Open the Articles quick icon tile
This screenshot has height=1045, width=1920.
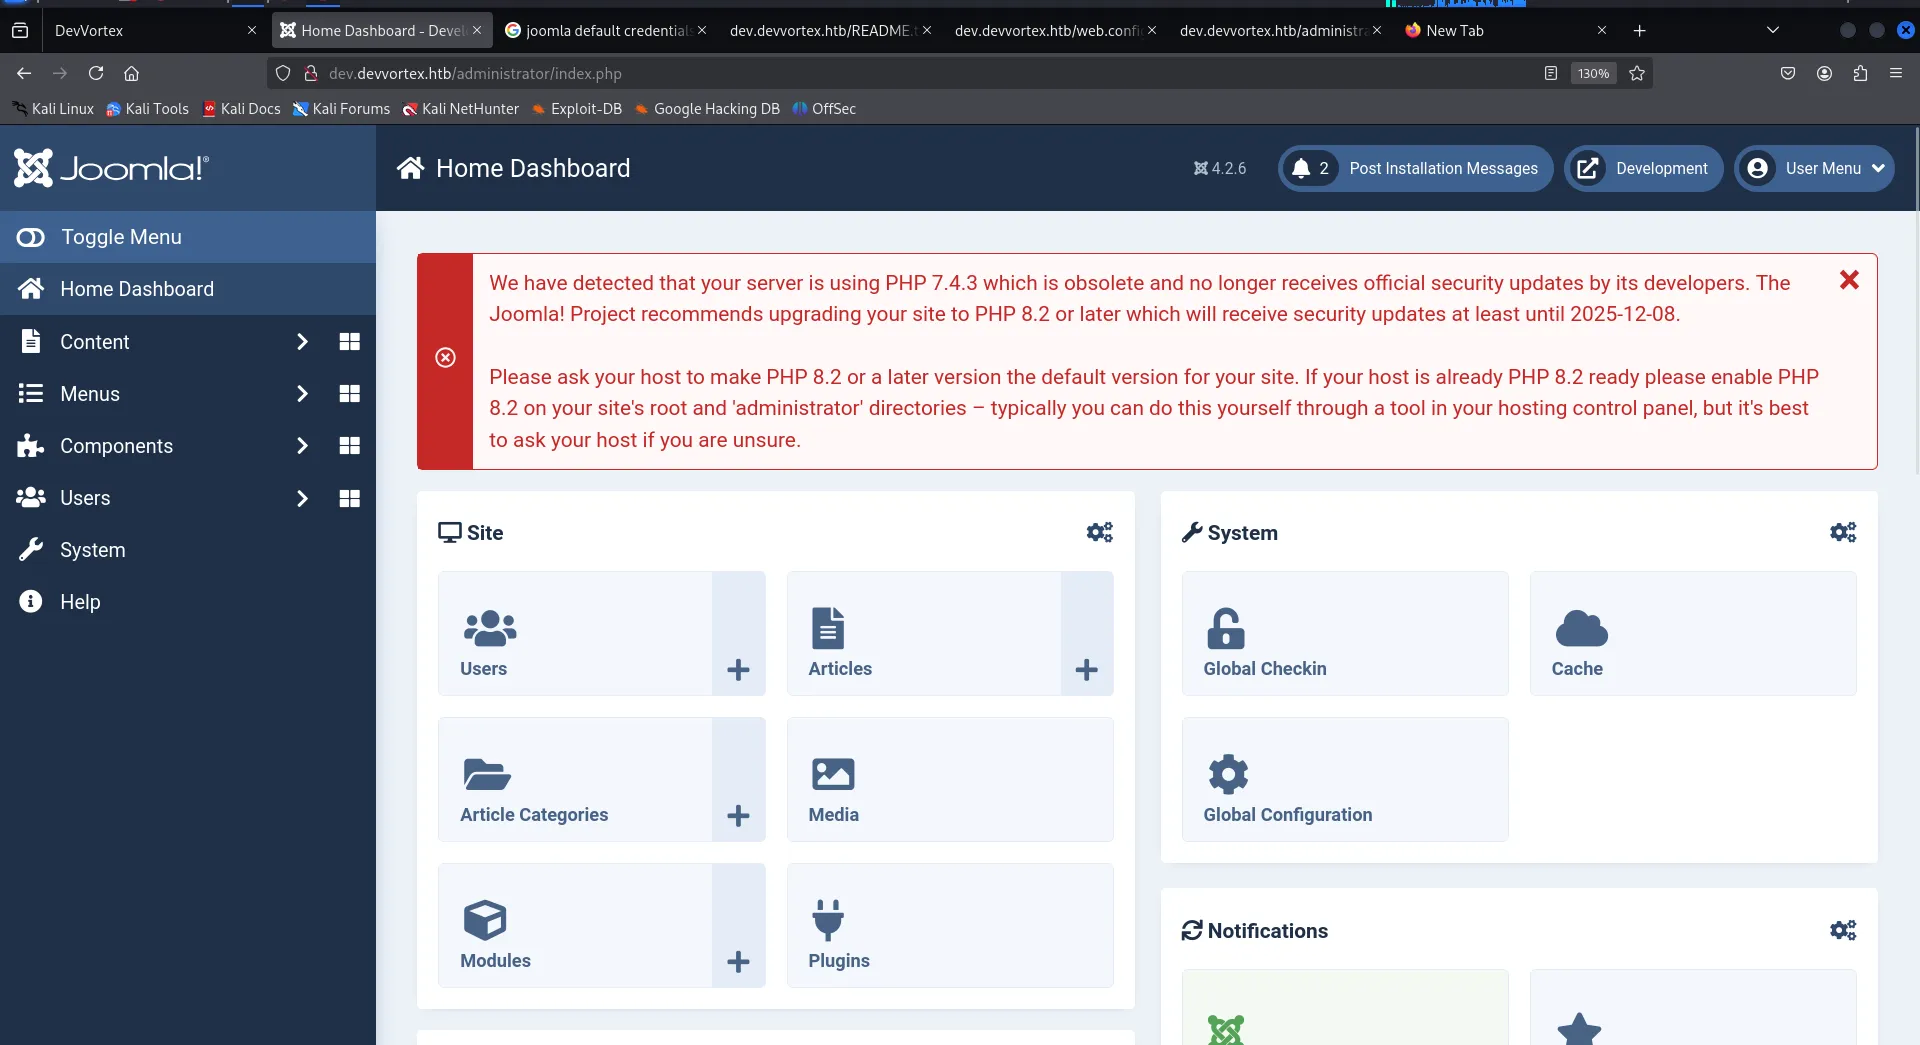tap(923, 633)
